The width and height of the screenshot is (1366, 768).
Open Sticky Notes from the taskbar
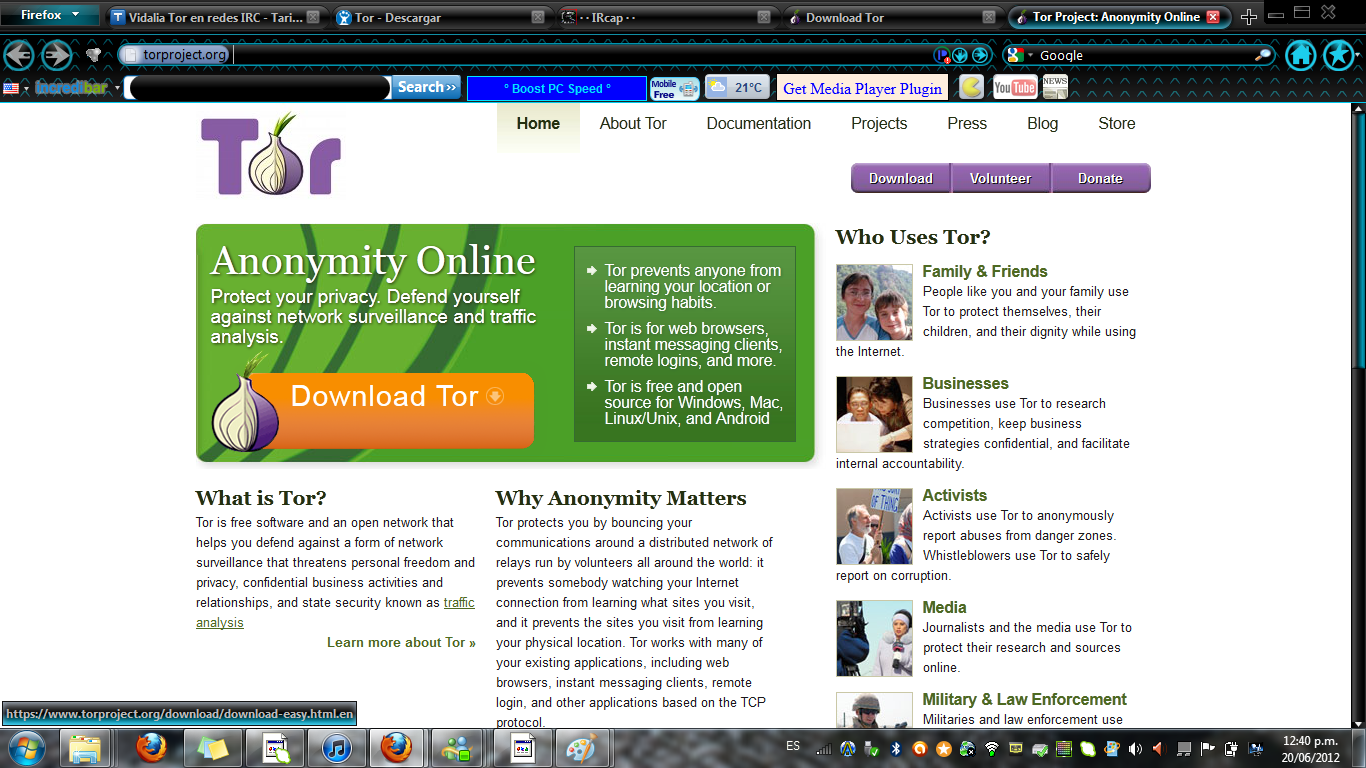click(213, 748)
